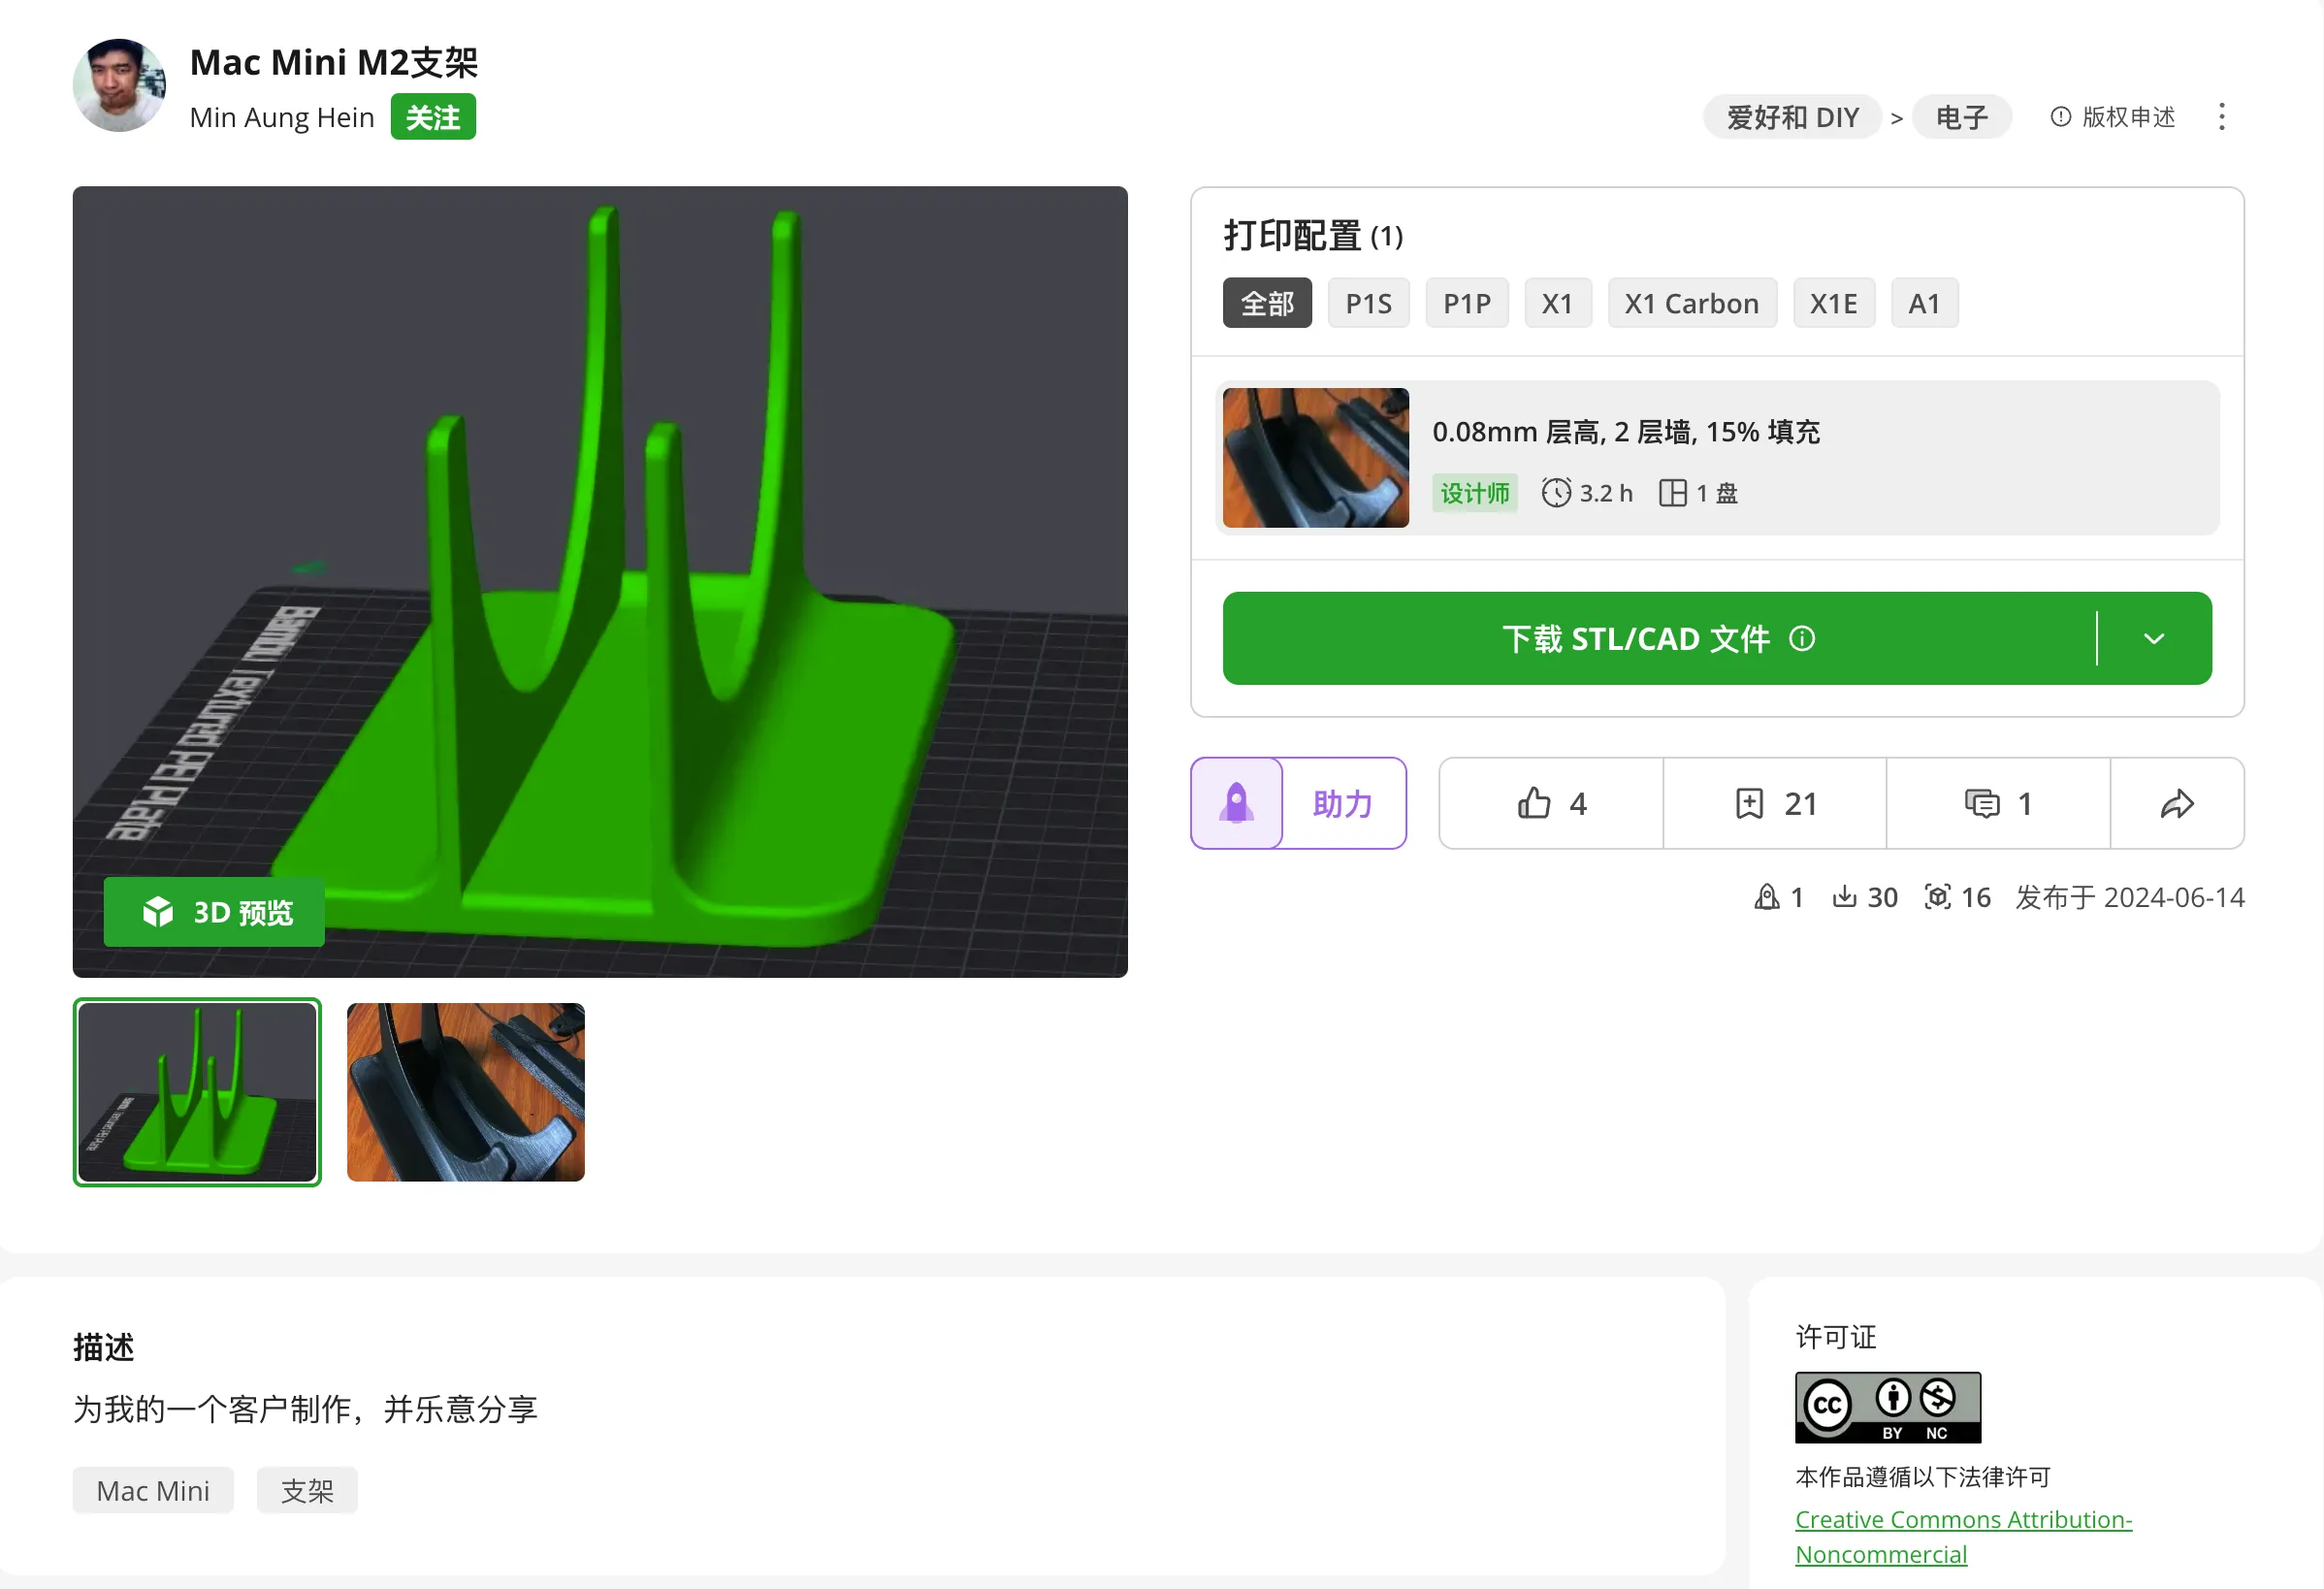Image resolution: width=2324 pixels, height=1589 pixels.
Task: Open the 电子 subcategory breadcrumb
Action: click(x=1961, y=117)
